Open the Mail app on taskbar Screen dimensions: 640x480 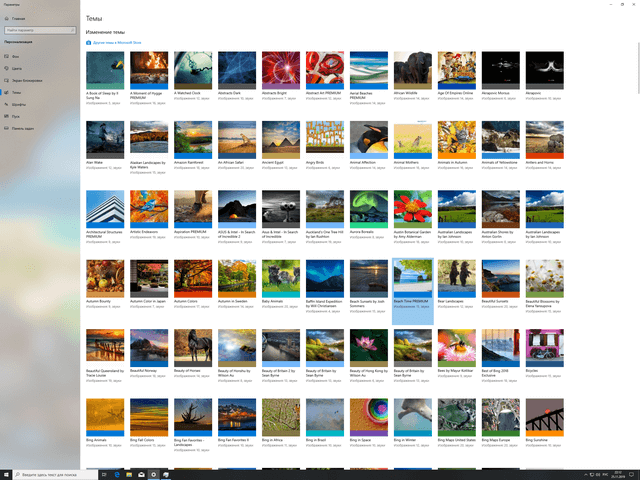pyautogui.click(x=141, y=475)
